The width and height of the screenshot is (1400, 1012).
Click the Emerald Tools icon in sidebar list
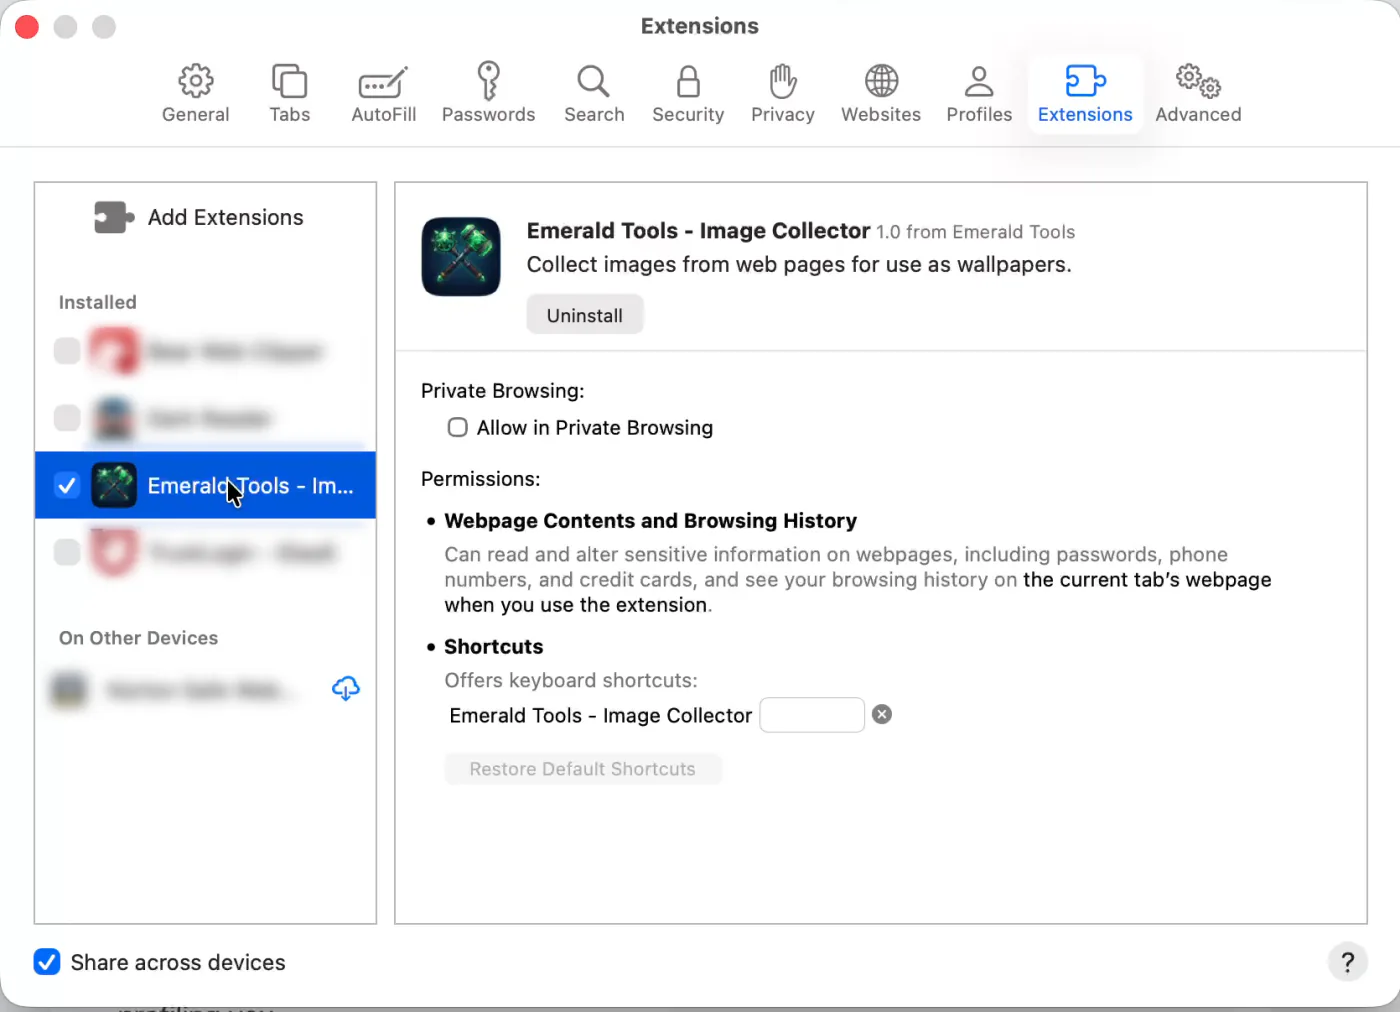coord(114,486)
